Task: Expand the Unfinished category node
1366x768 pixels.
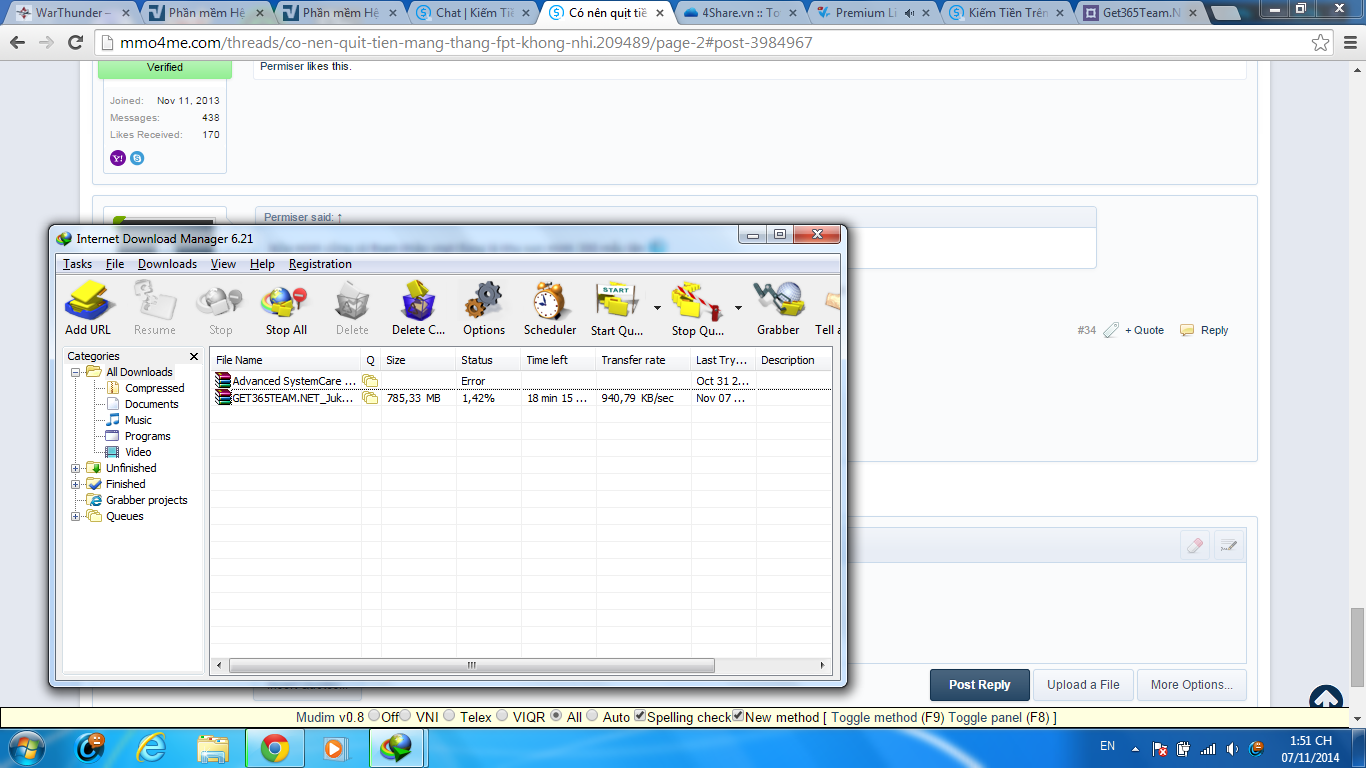Action: (x=76, y=468)
